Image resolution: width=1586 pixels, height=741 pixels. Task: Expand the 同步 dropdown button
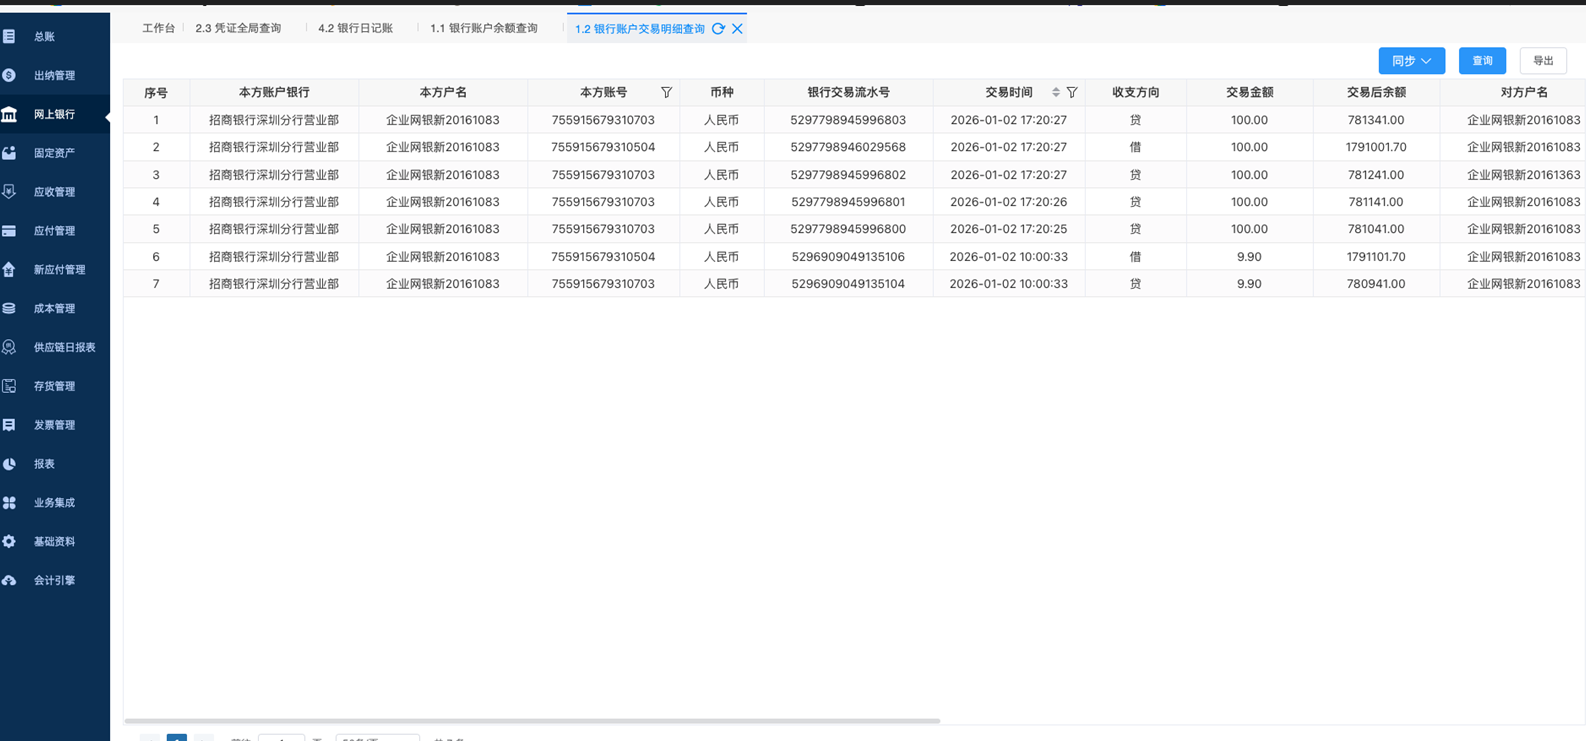click(1411, 61)
